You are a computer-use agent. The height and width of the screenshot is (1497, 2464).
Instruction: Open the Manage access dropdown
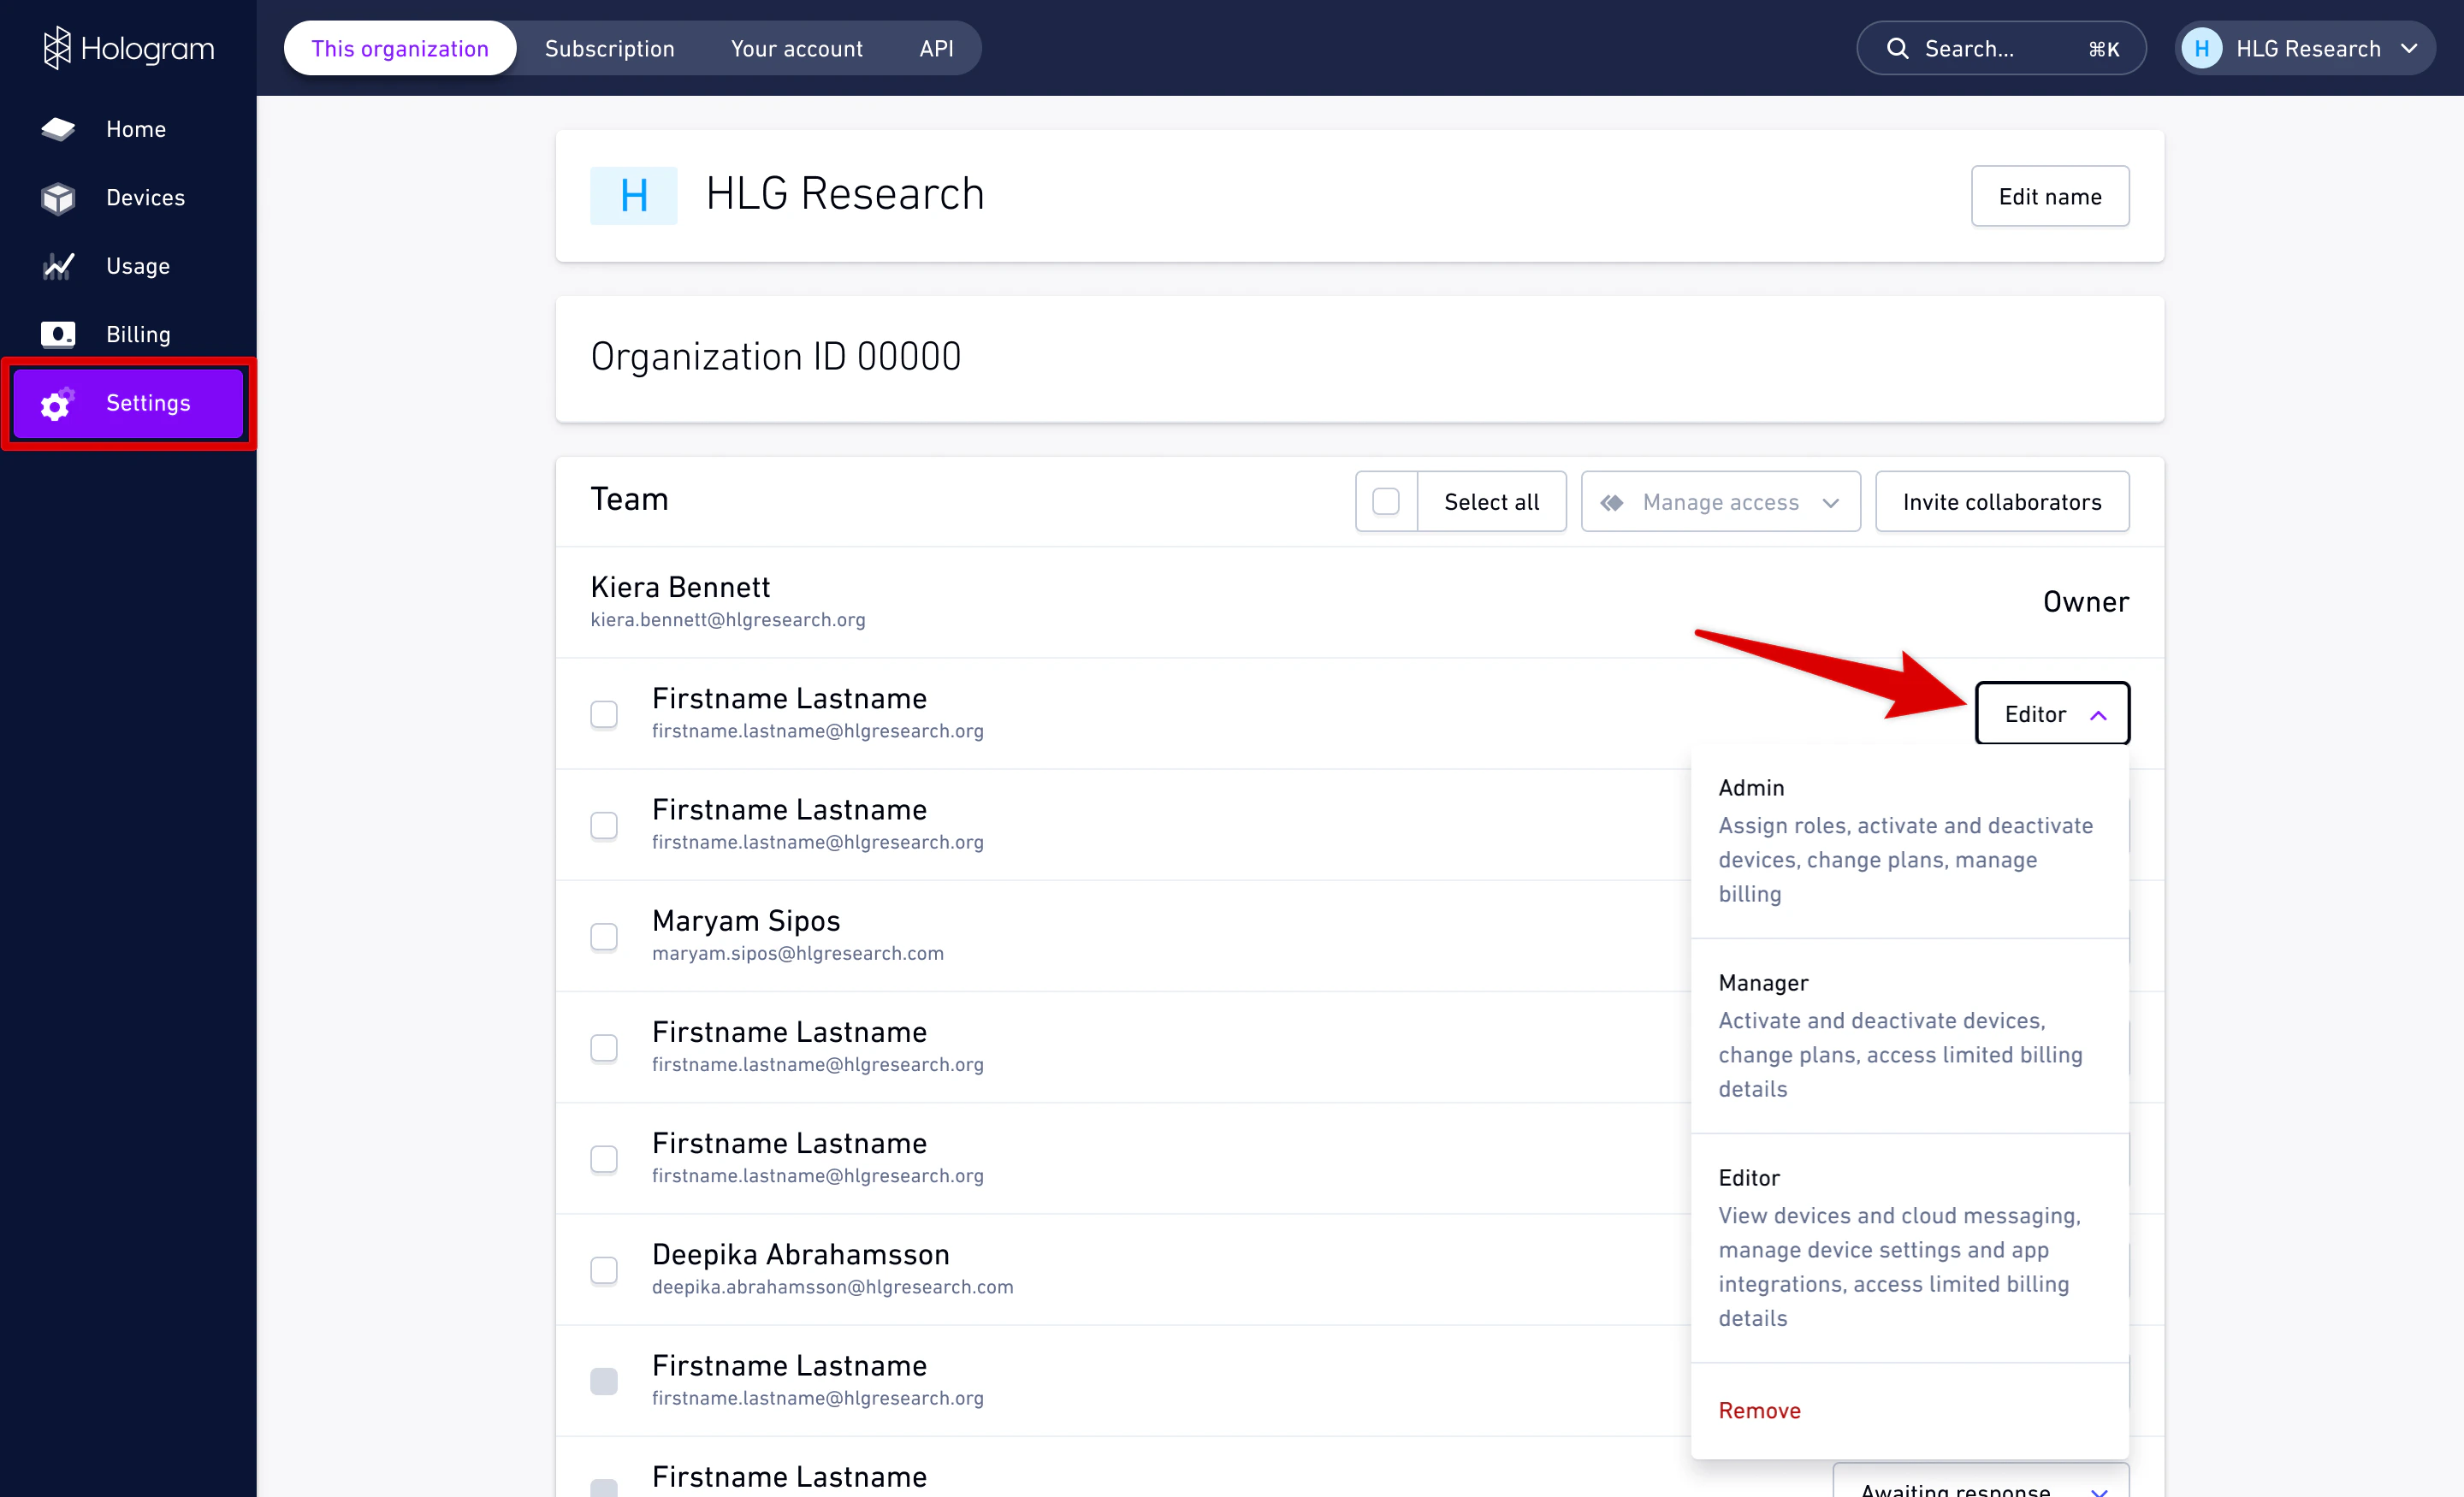[x=1720, y=502]
